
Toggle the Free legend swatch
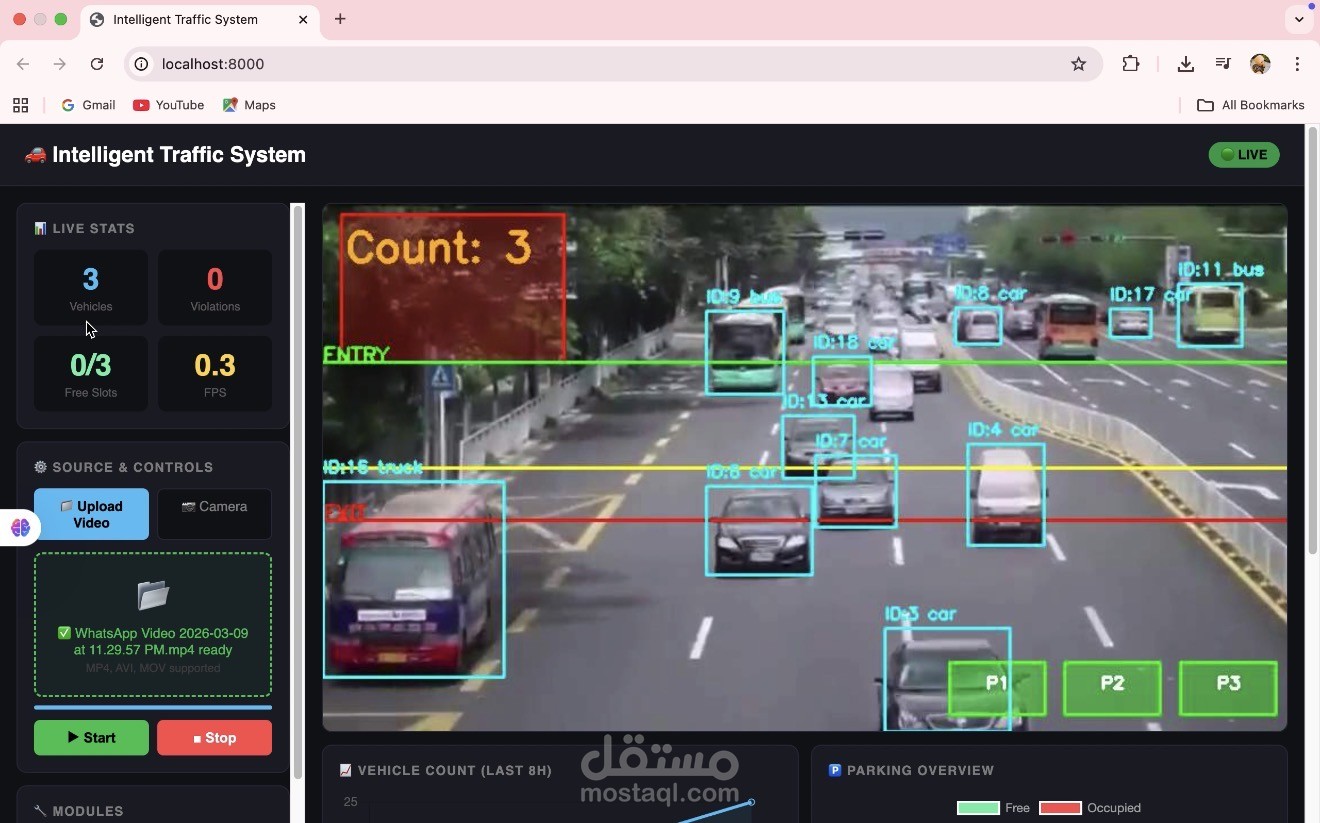coord(978,808)
